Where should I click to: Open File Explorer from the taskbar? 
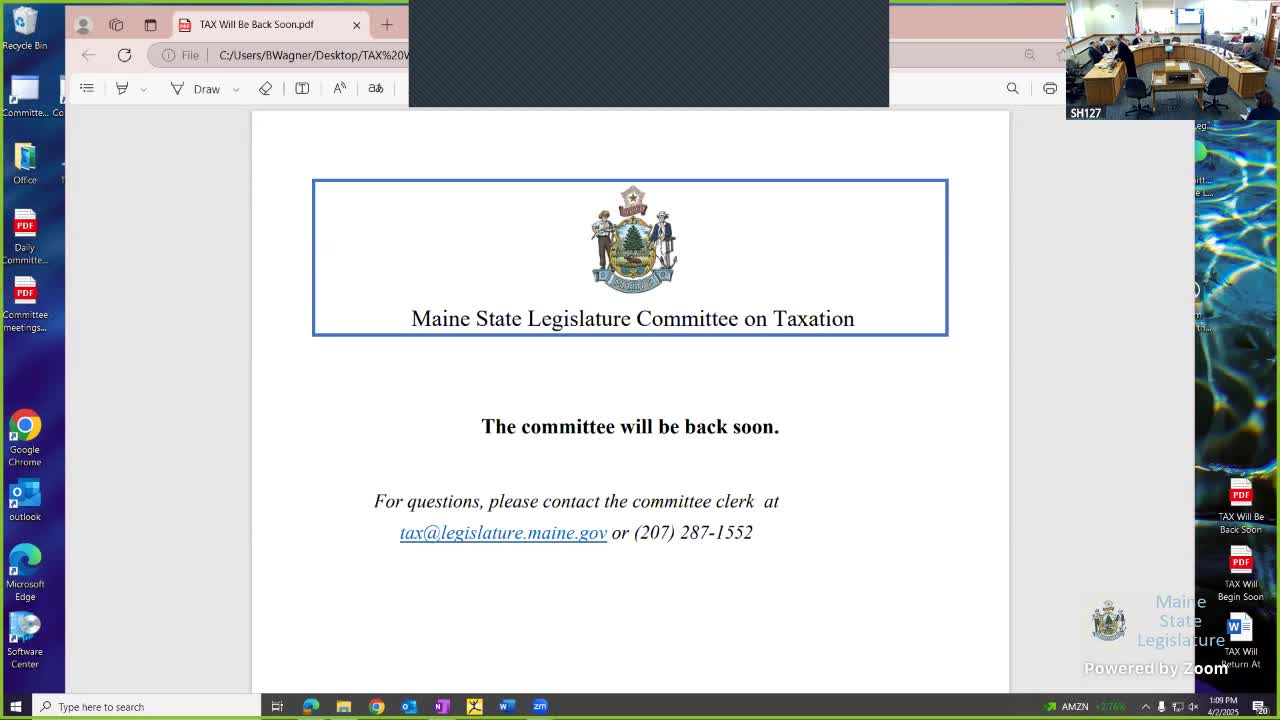coord(343,707)
